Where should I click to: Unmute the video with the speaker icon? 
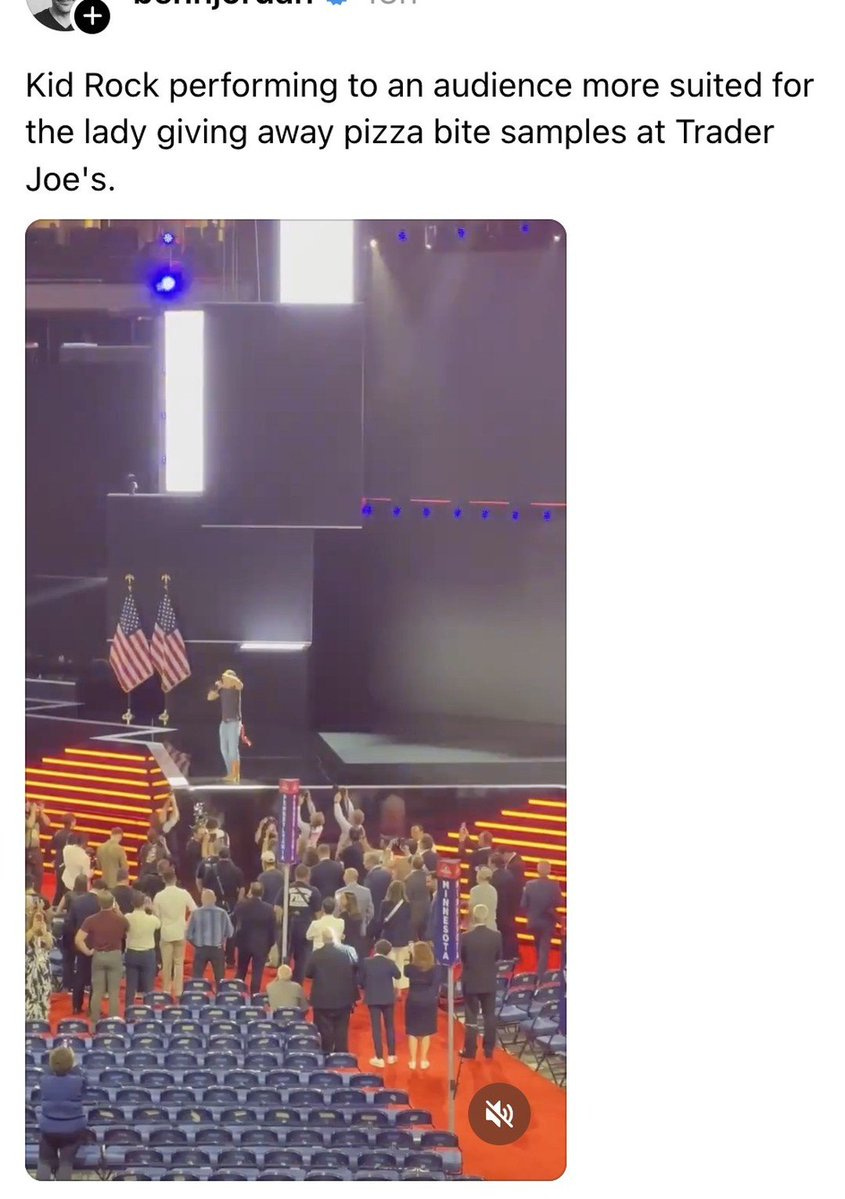coord(499,1114)
